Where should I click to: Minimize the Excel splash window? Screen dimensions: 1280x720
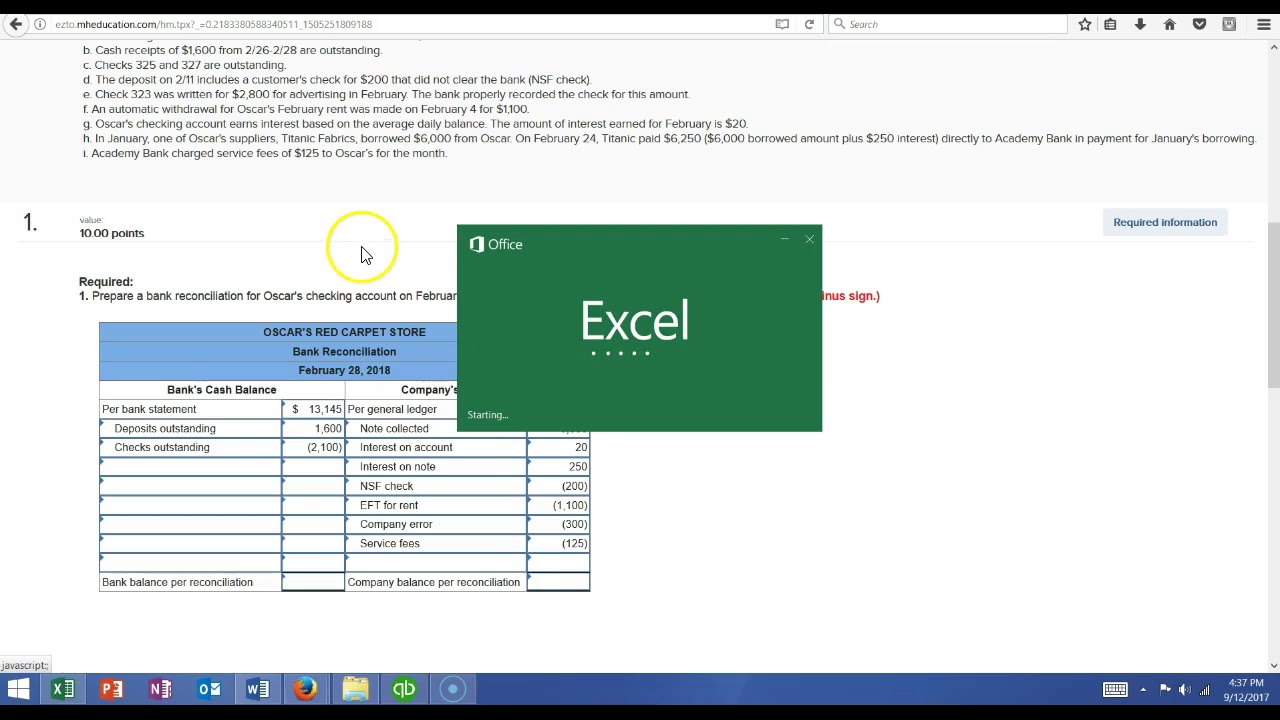[x=785, y=239]
